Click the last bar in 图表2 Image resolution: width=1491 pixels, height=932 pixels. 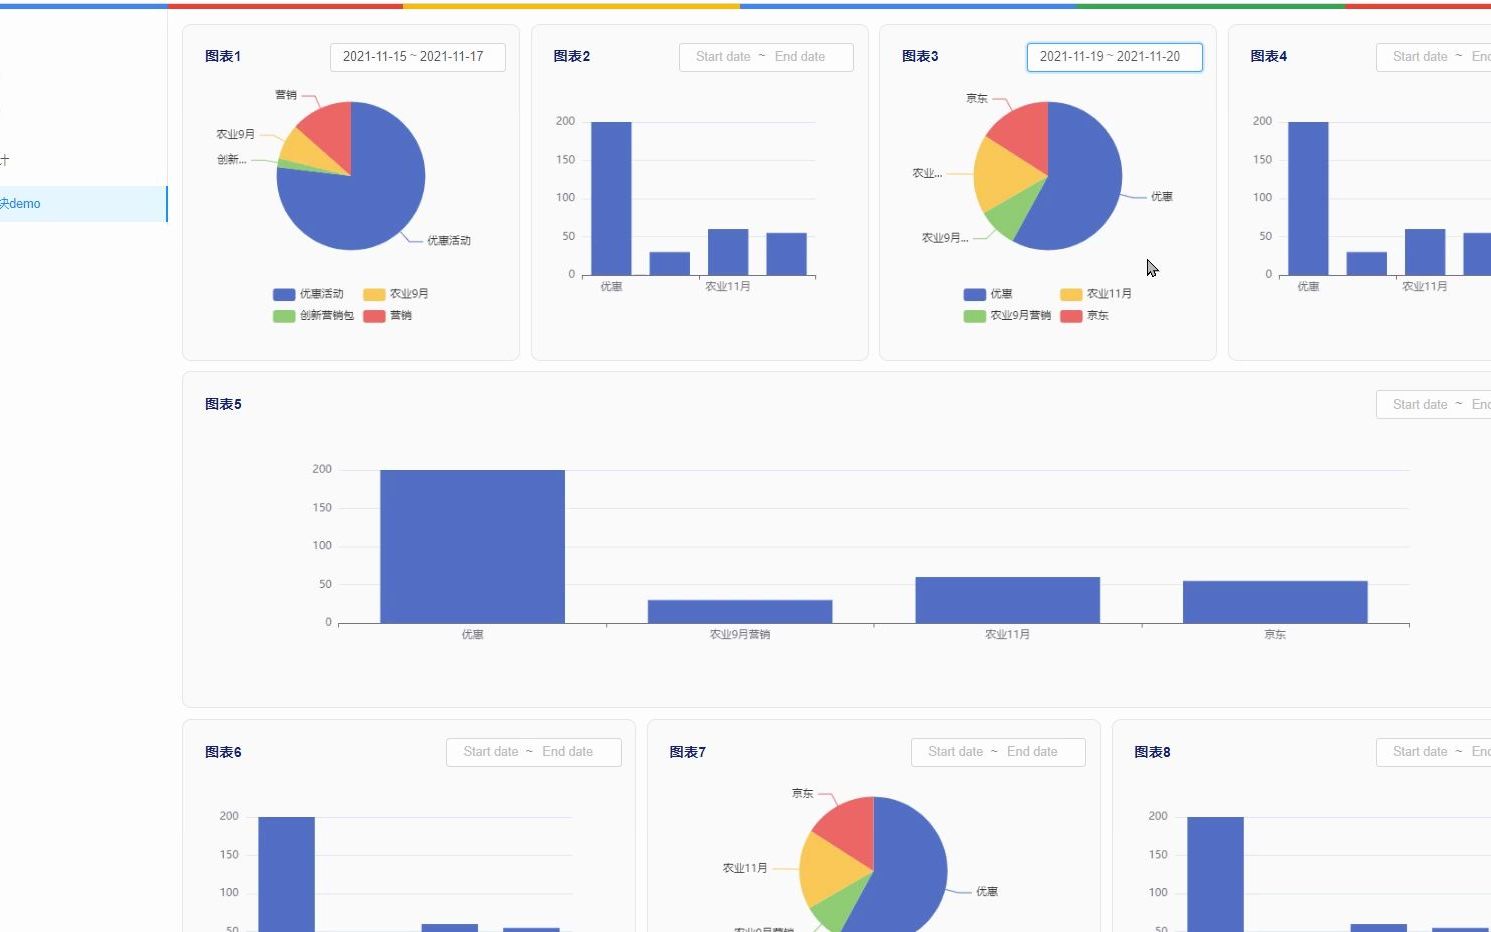click(x=786, y=254)
